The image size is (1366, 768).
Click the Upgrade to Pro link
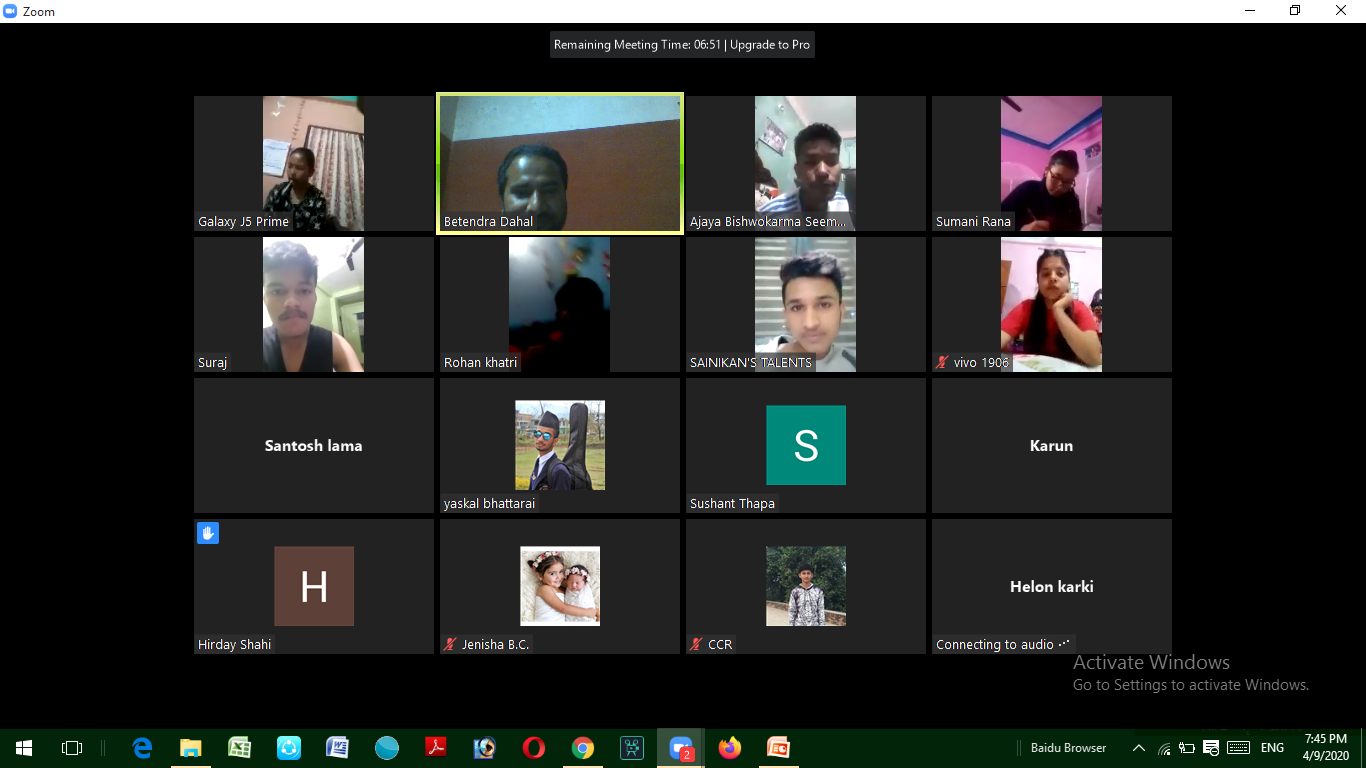pyautogui.click(x=770, y=45)
